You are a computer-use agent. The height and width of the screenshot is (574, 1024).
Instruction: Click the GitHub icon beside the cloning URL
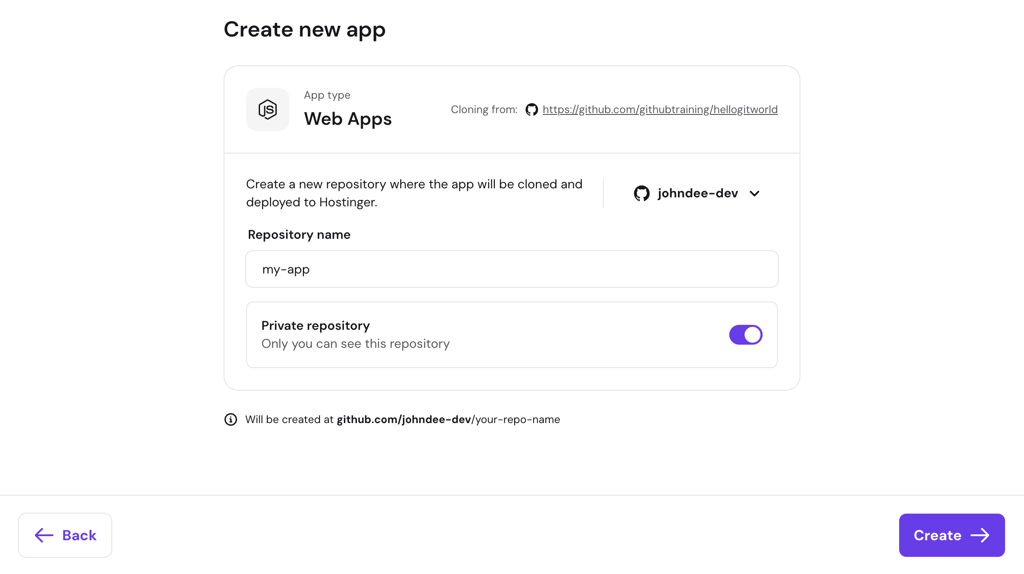(x=532, y=110)
